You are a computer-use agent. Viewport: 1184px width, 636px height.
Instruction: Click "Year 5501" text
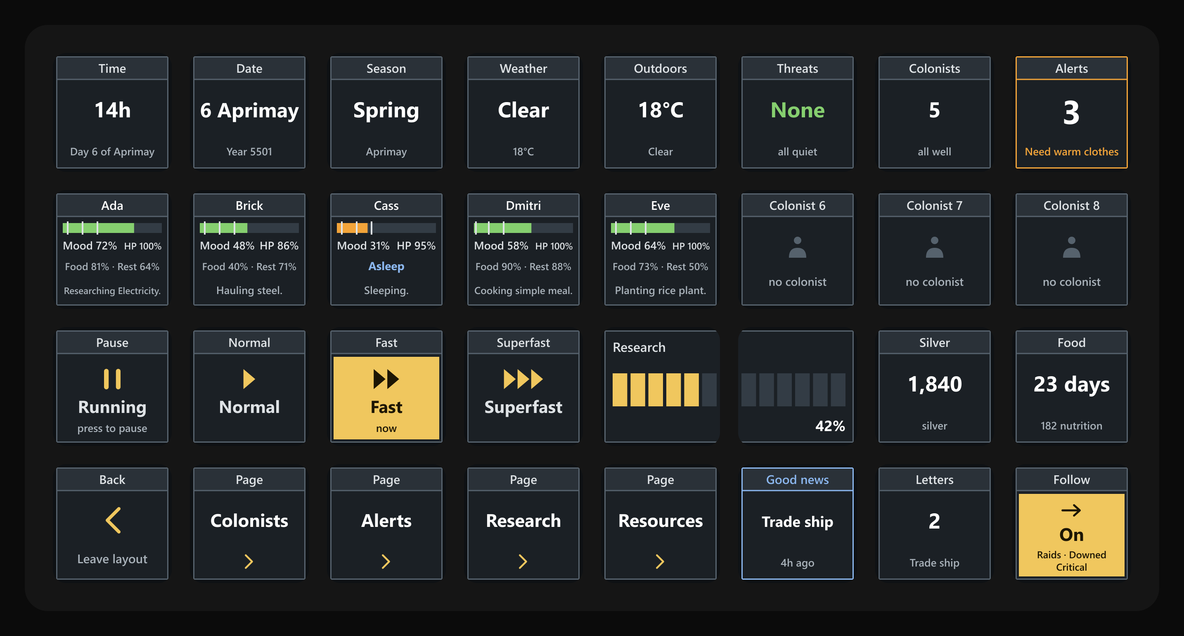pyautogui.click(x=249, y=152)
